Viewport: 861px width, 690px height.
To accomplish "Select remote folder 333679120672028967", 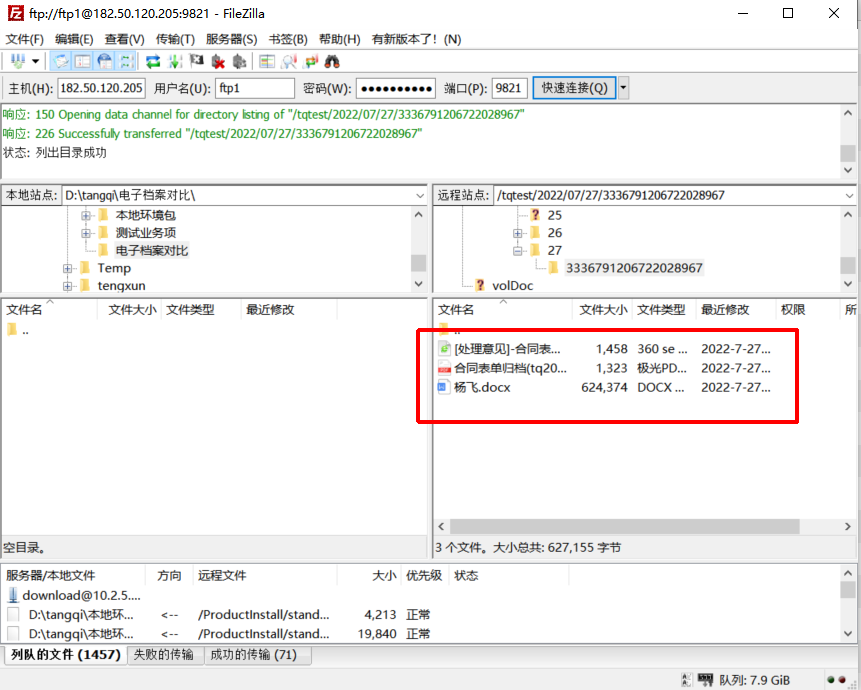I will pyautogui.click(x=634, y=268).
